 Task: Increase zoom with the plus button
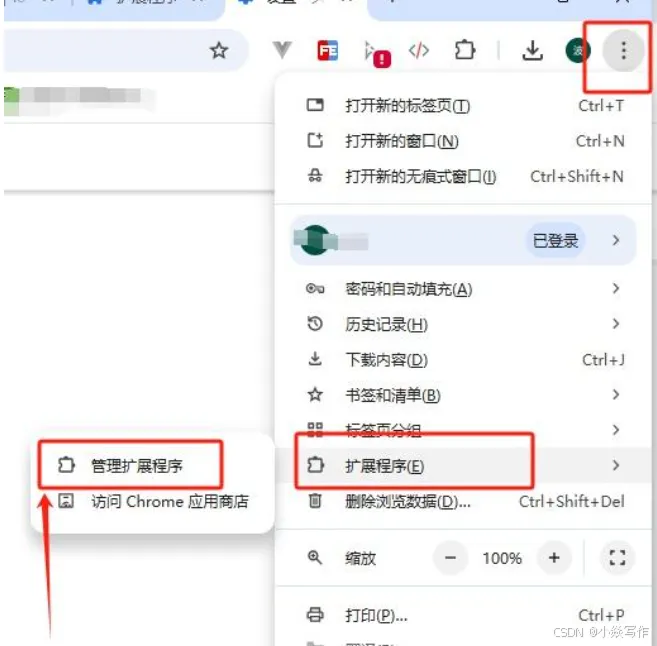pyautogui.click(x=554, y=558)
